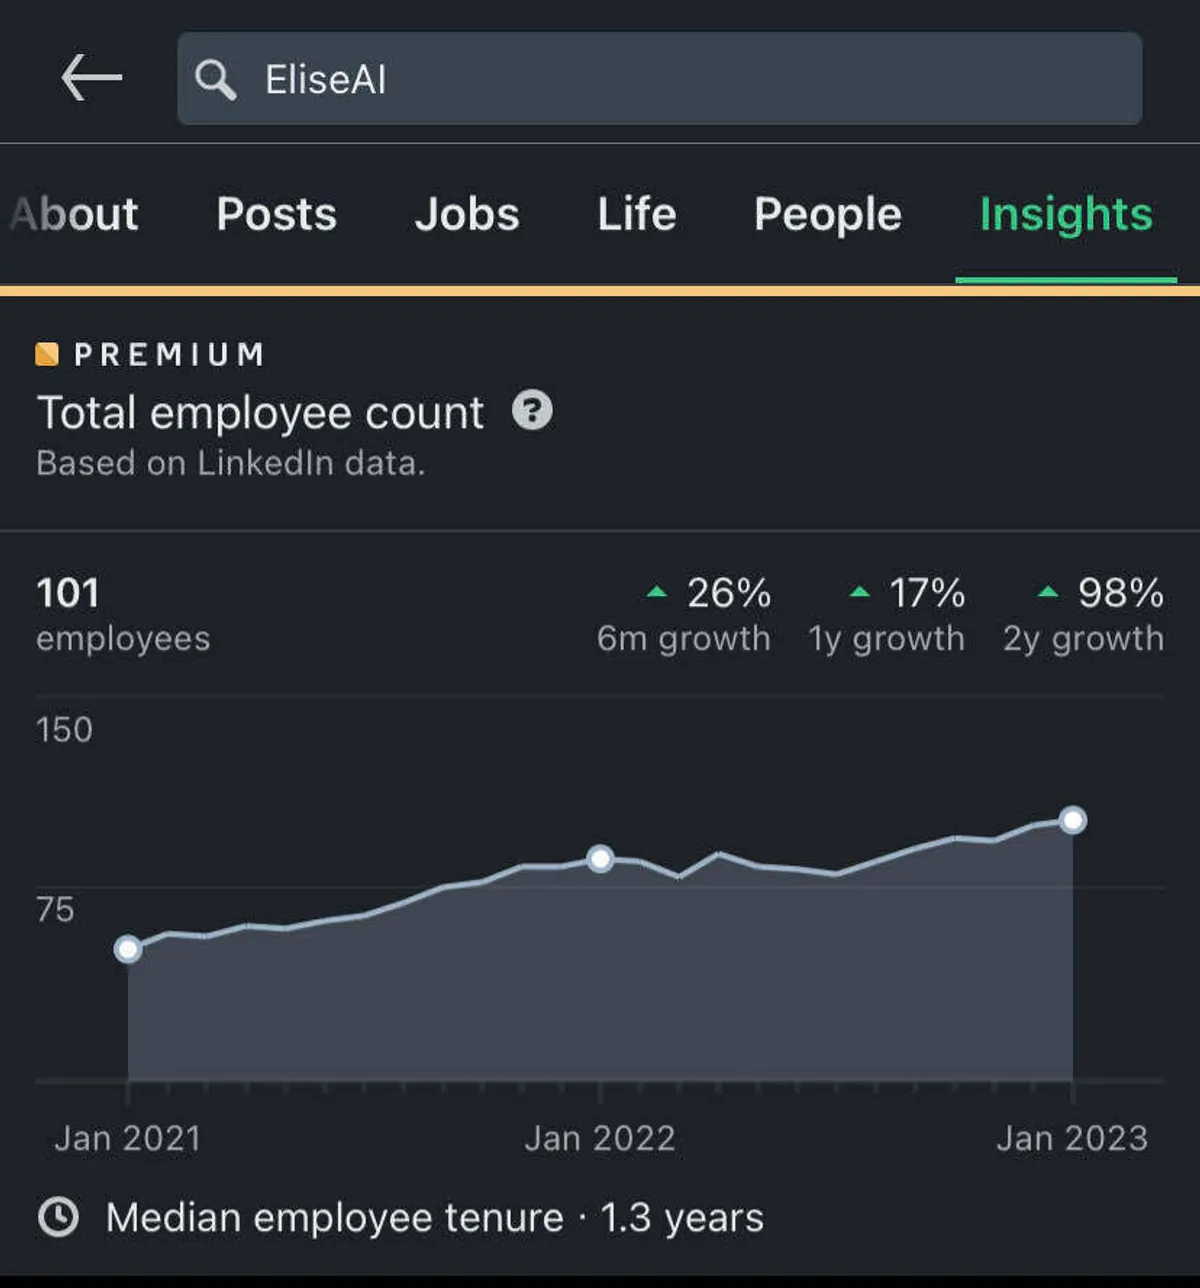Viewport: 1200px width, 1288px height.
Task: Tap the back arrow icon
Action: pyautogui.click(x=91, y=78)
